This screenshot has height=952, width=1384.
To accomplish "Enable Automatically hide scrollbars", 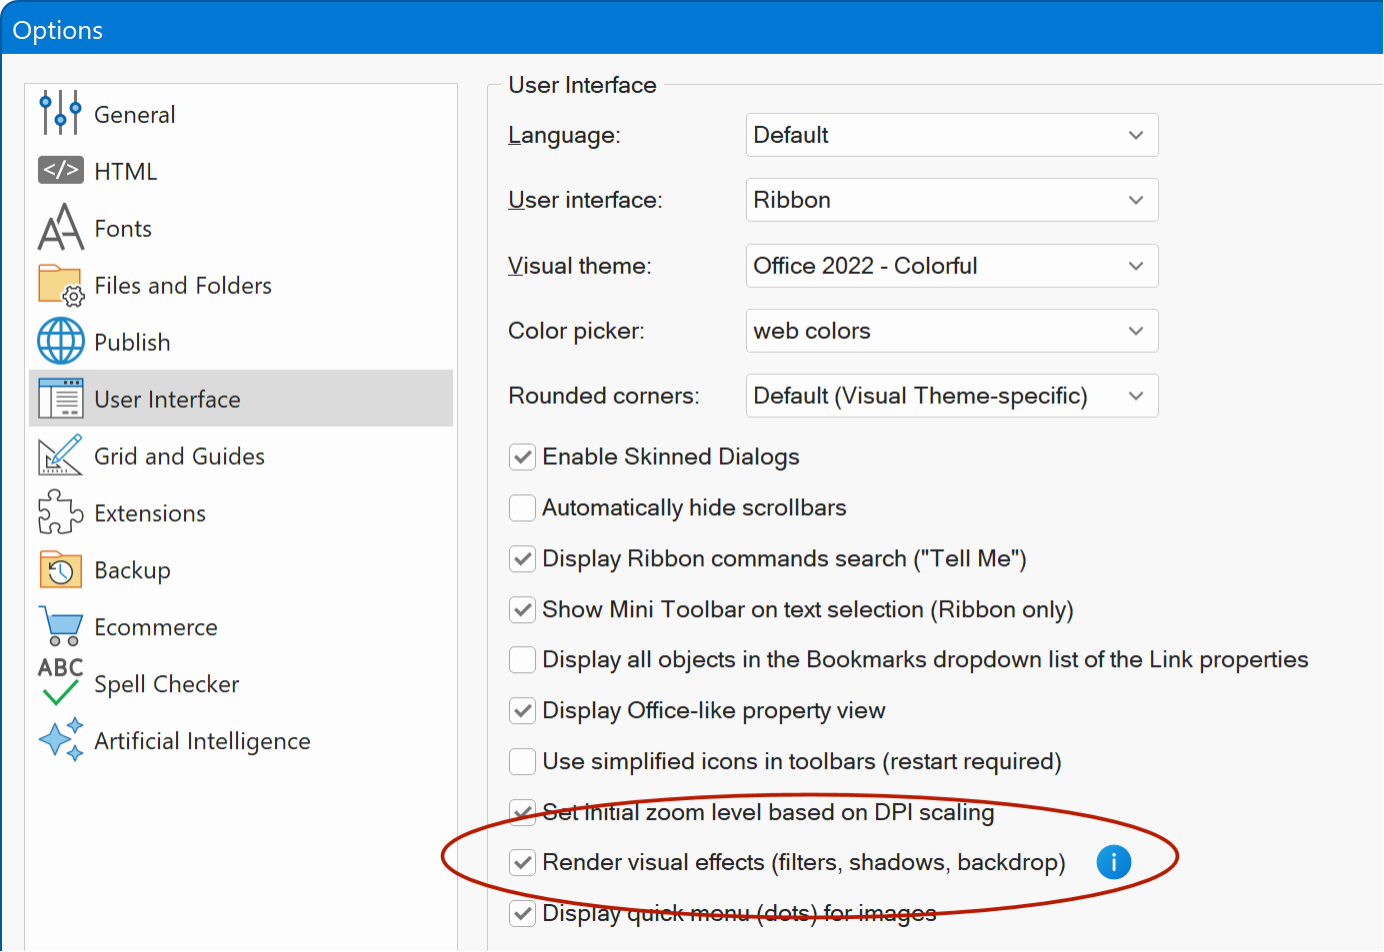I will tap(522, 508).
